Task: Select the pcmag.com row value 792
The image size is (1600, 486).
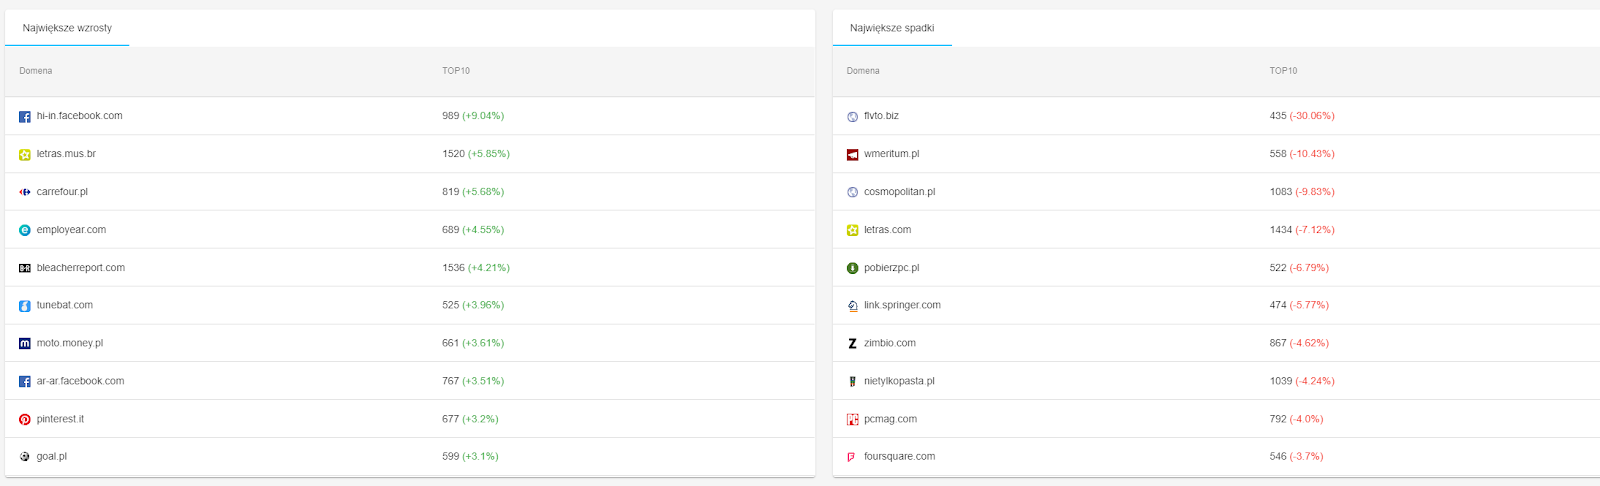Action: tap(1278, 419)
